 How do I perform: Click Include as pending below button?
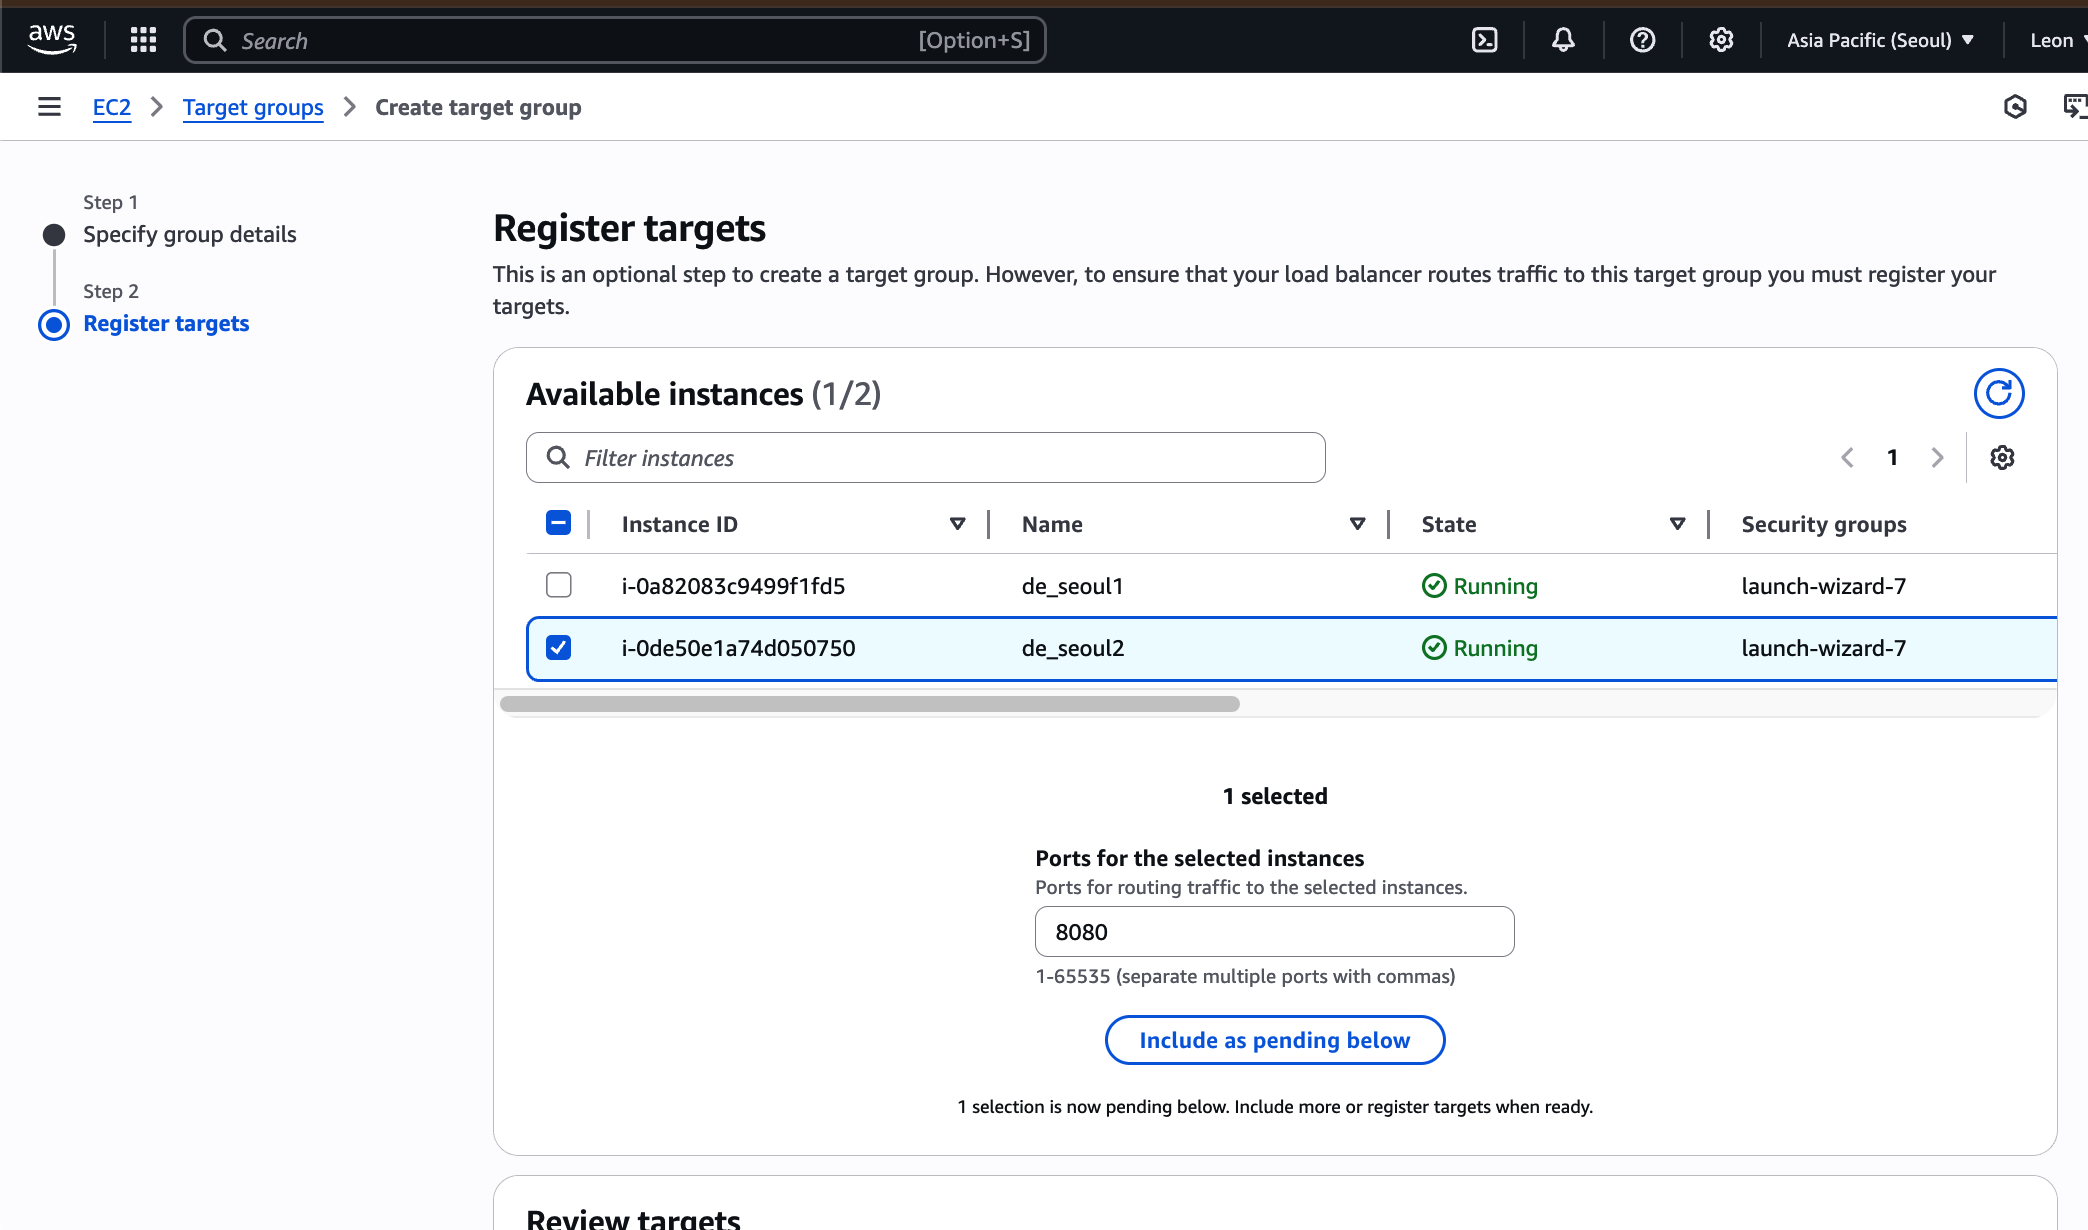(x=1274, y=1040)
